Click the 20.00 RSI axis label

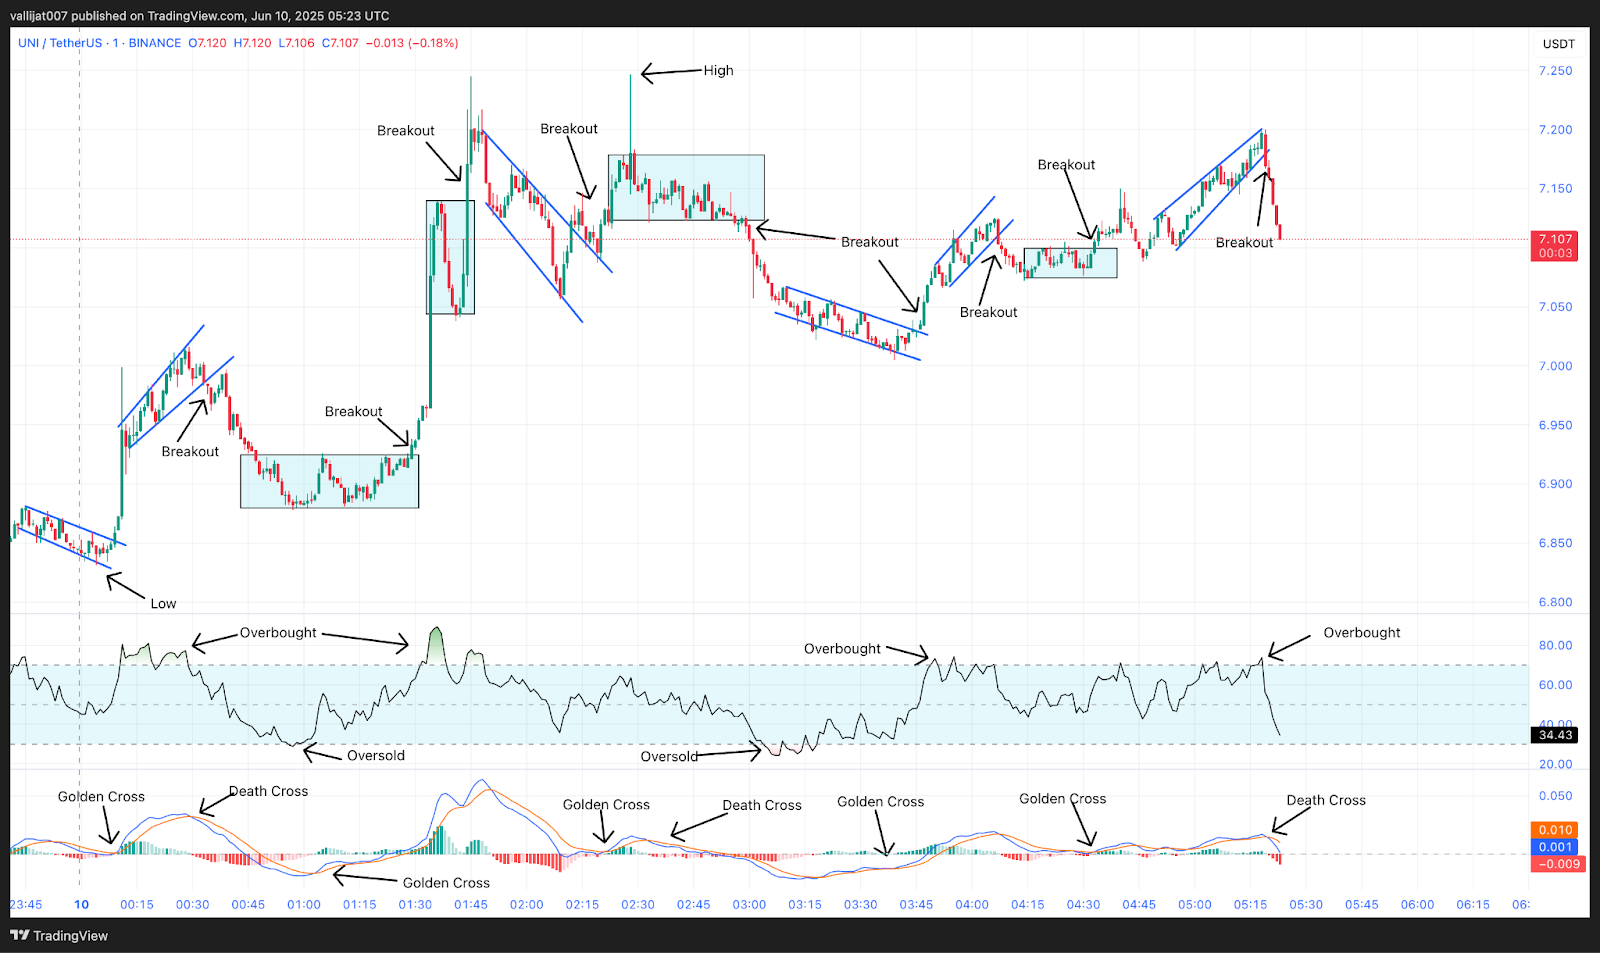1555,764
